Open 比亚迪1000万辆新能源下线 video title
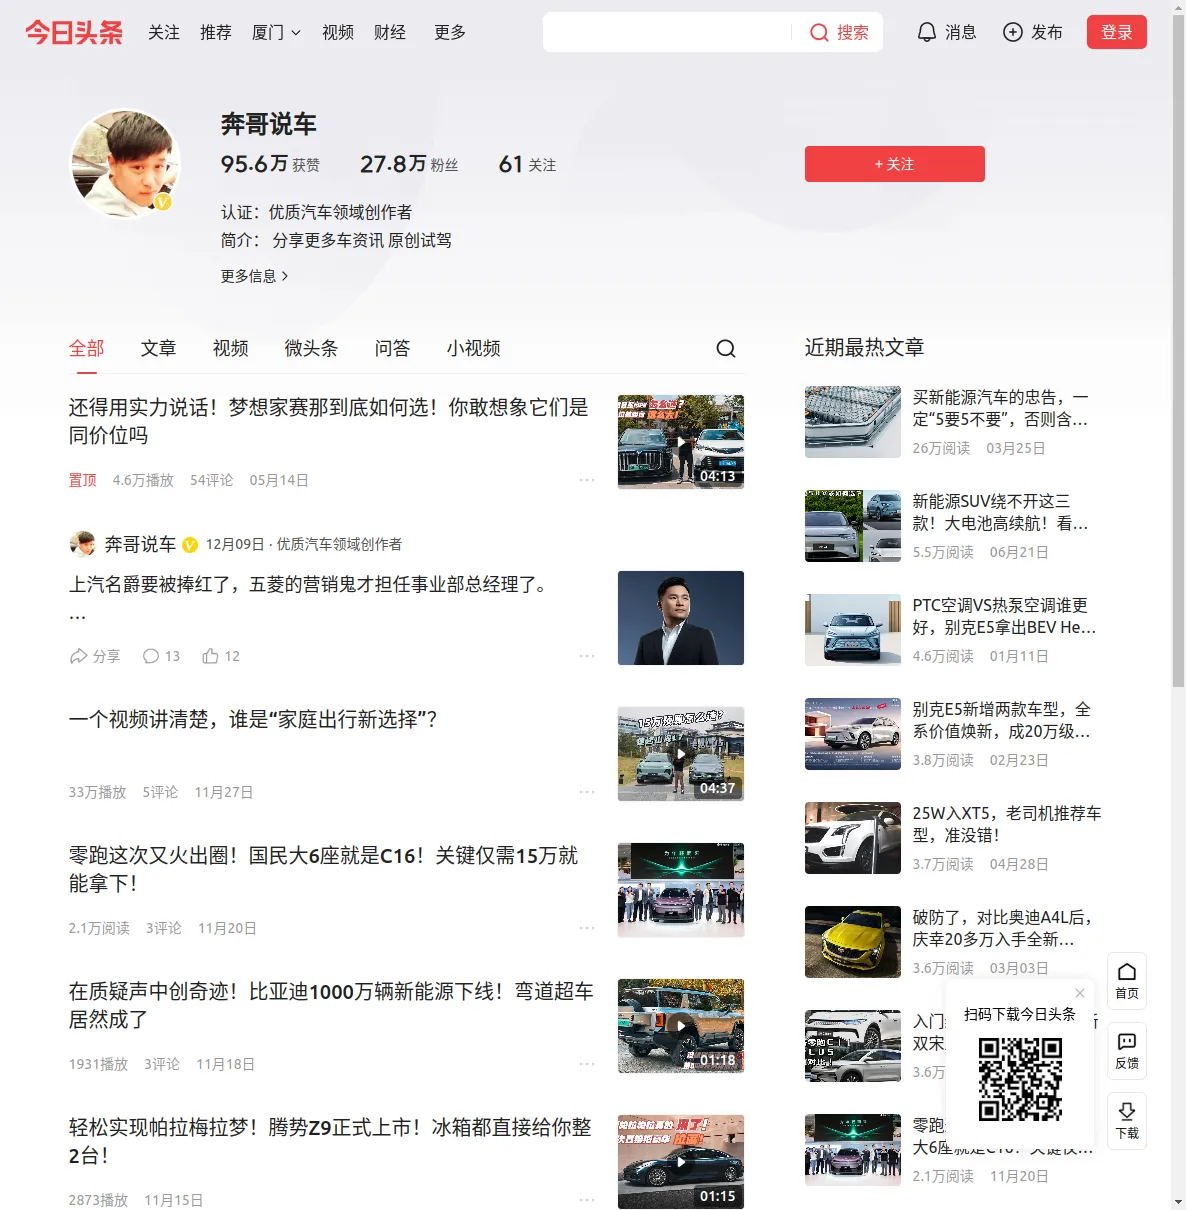This screenshot has width=1186, height=1210. click(331, 1005)
